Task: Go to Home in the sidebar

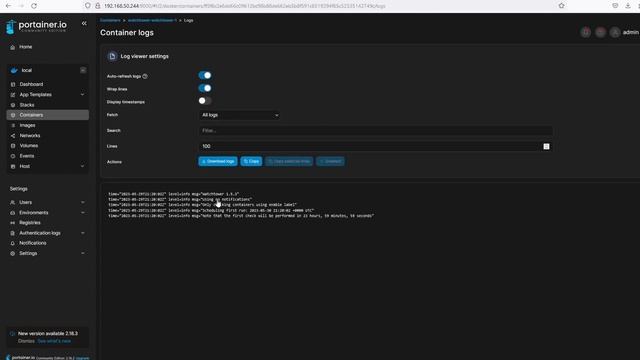Action: pos(25,47)
